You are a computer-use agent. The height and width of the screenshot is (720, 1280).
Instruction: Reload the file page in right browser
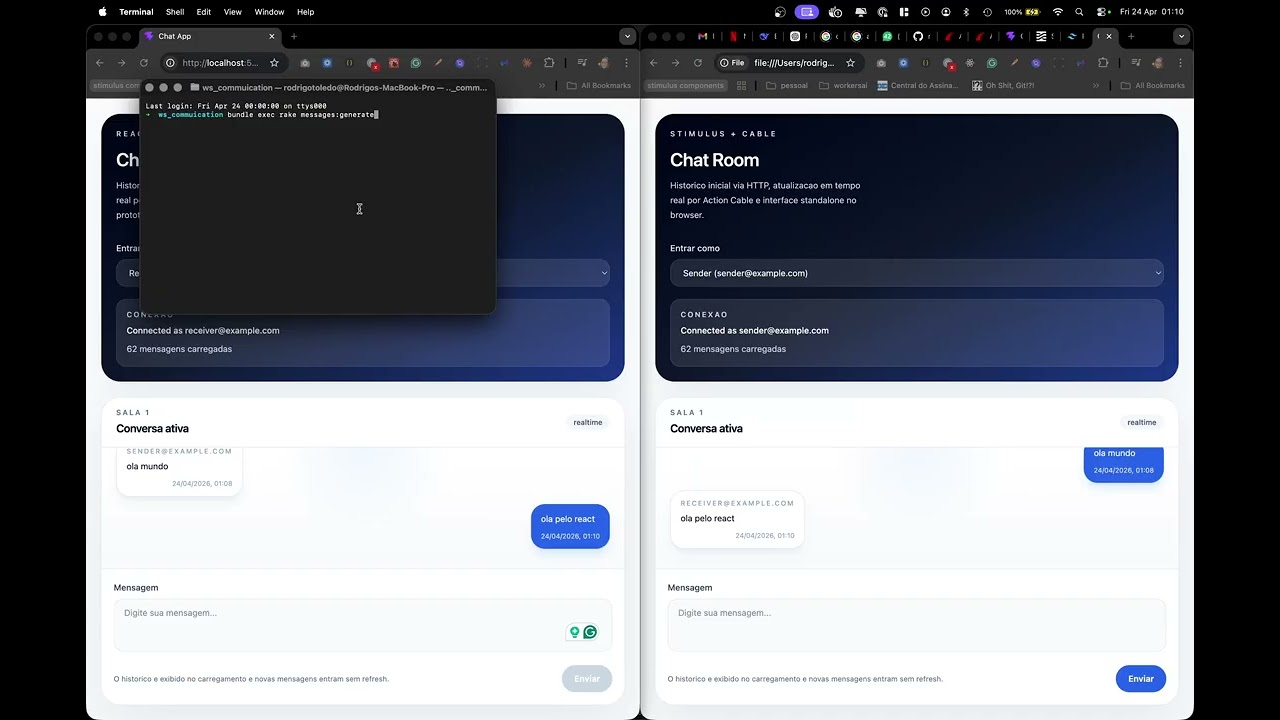click(697, 63)
